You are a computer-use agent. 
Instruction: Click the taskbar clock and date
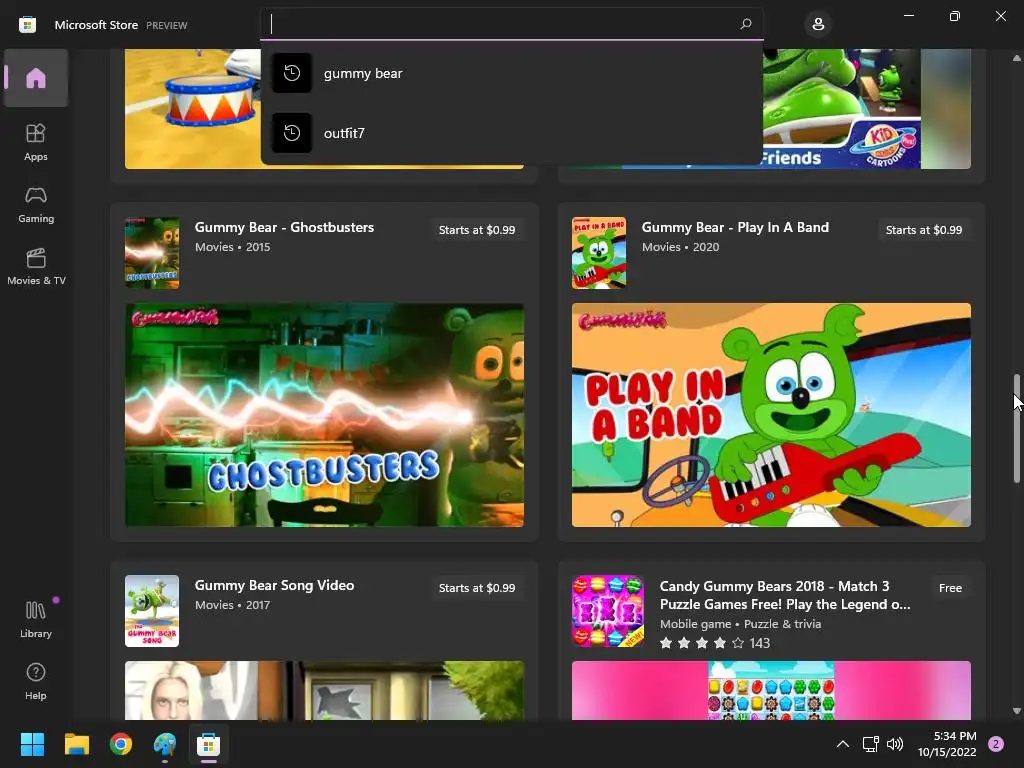pyautogui.click(x=947, y=744)
